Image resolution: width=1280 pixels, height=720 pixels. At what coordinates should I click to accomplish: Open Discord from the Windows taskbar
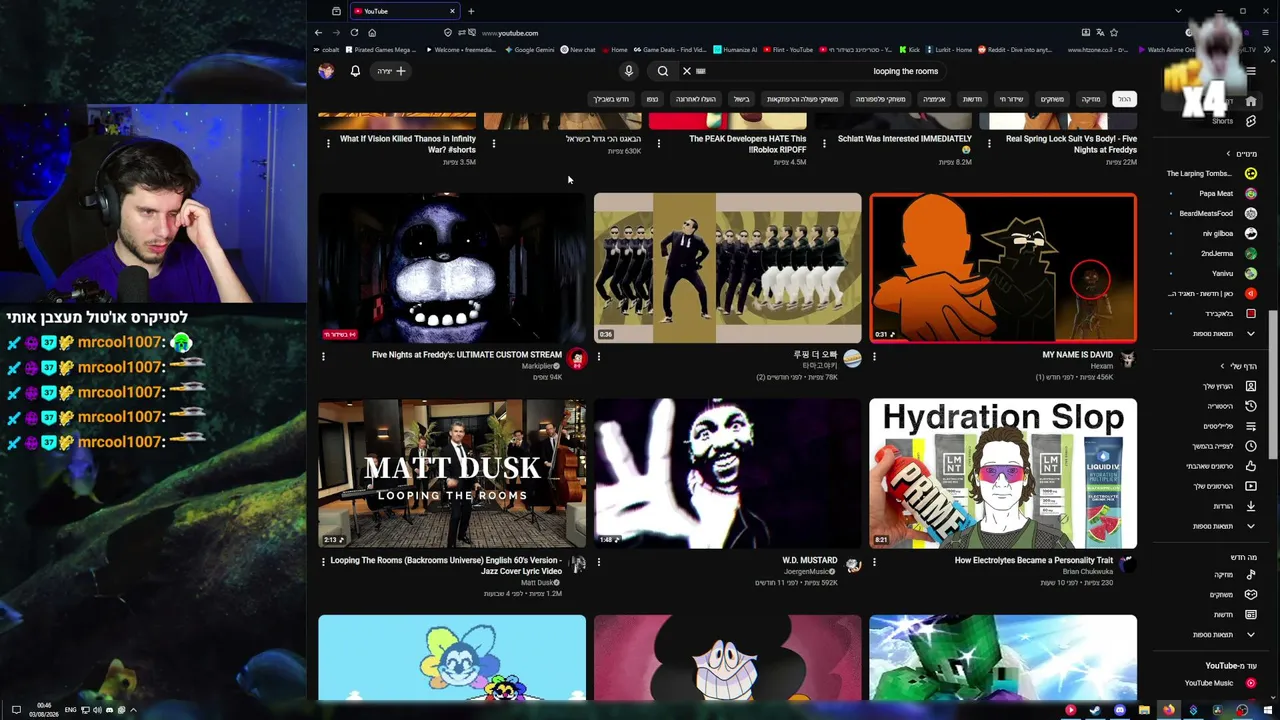click(1119, 710)
